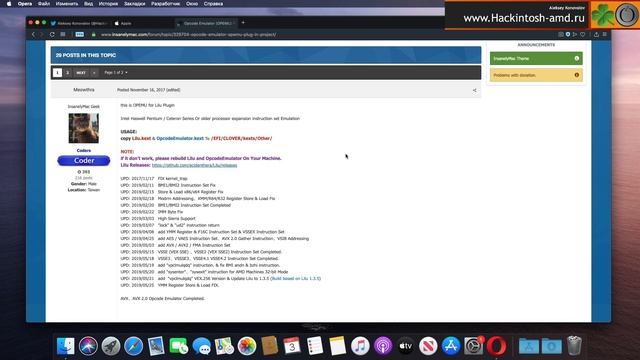Open the Page 1 of 2 dropdown
The image size is (640, 360).
(116, 73)
